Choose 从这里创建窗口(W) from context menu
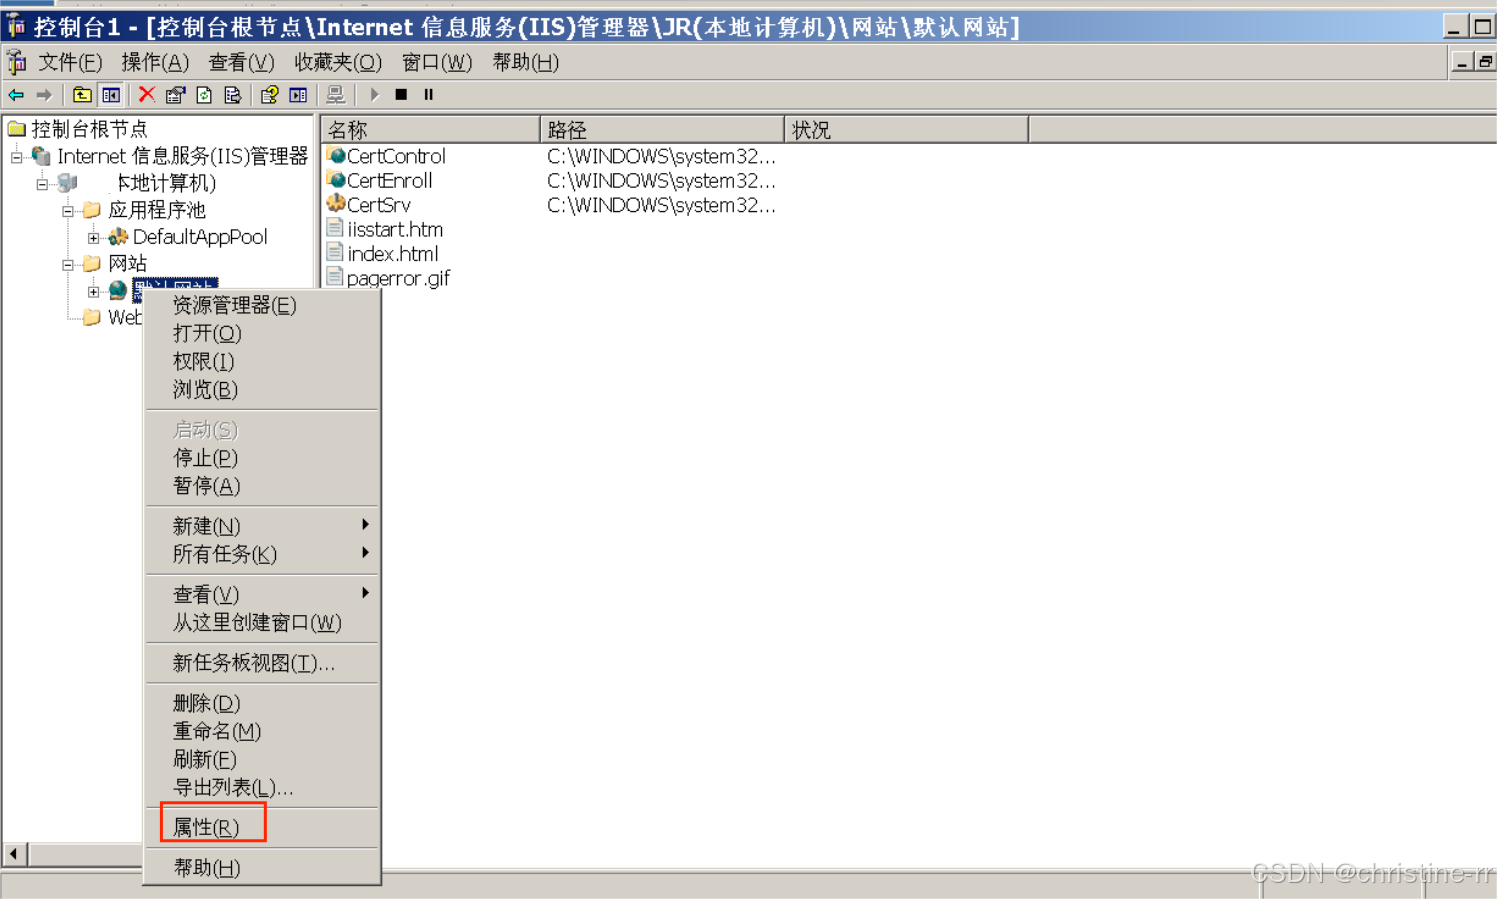The image size is (1497, 899). 262,622
